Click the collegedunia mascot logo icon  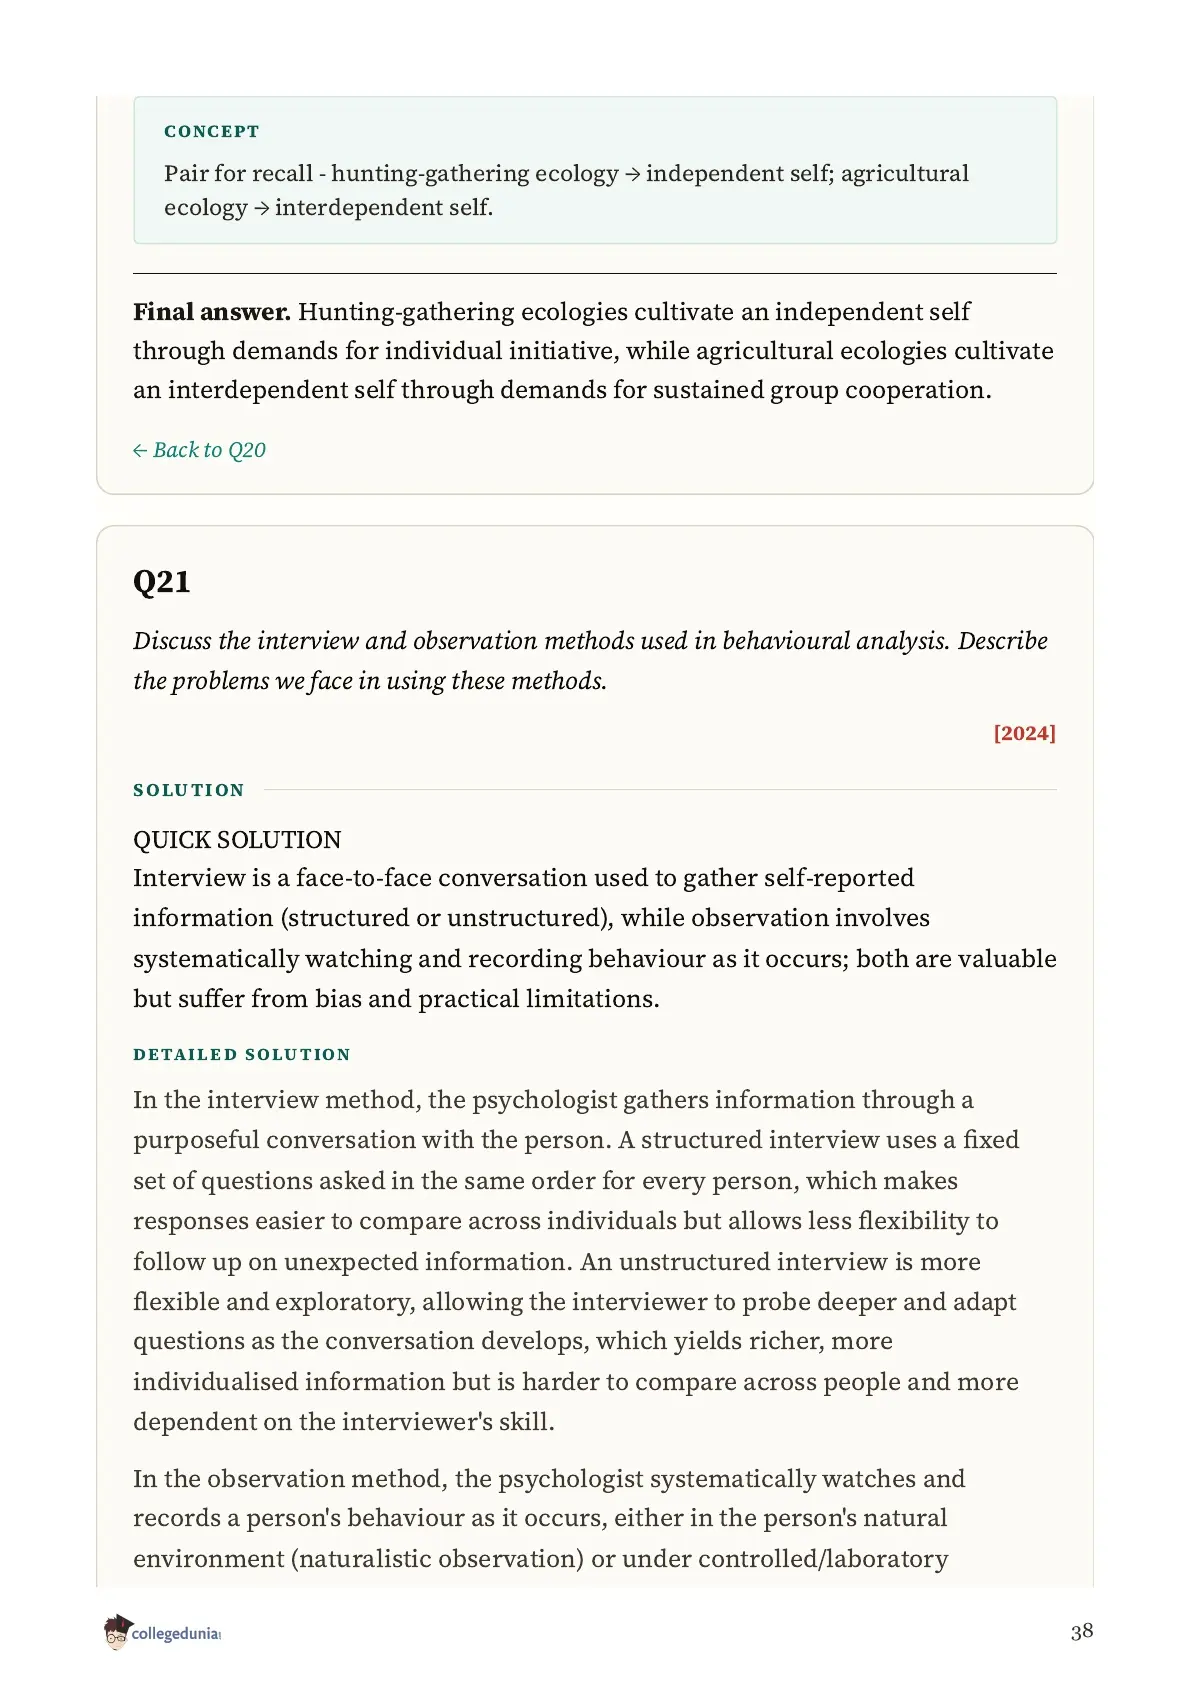(x=116, y=1632)
